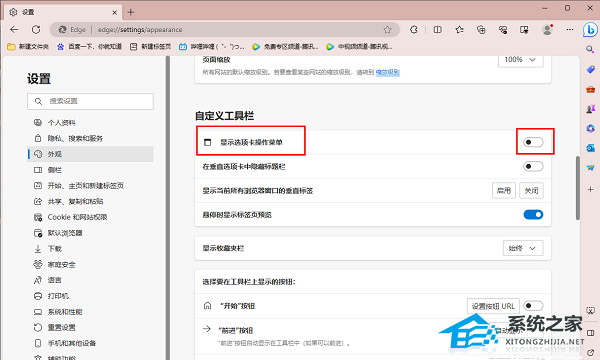The image size is (600, 360).
Task: Open the sidebar paper-plane Drop icon
Action: click(x=590, y=168)
